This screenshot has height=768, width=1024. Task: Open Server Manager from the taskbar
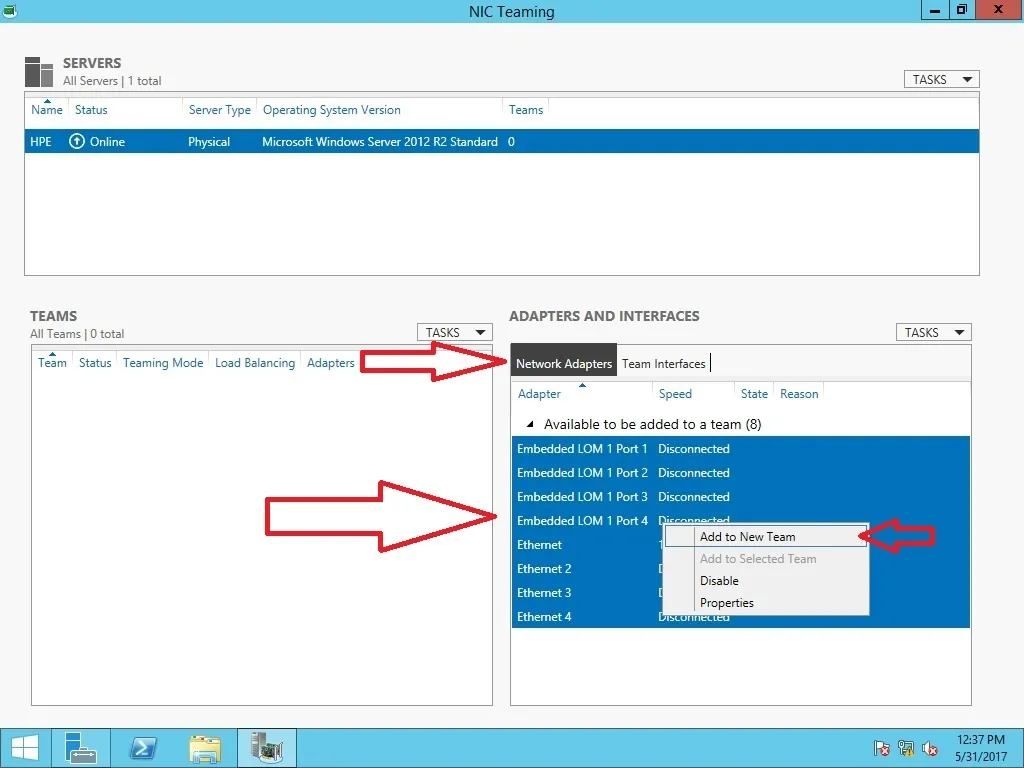pyautogui.click(x=81, y=748)
